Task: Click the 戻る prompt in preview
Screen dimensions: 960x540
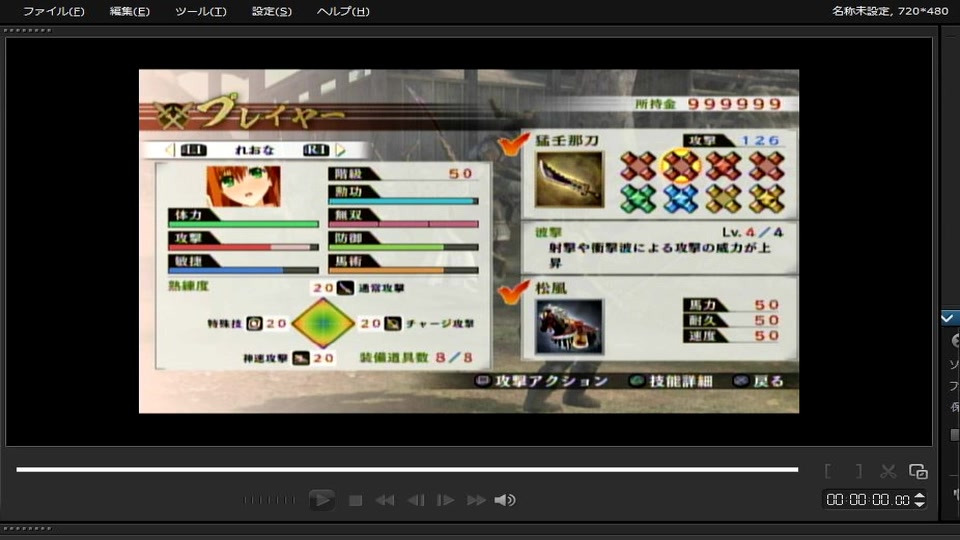Action: pos(759,381)
